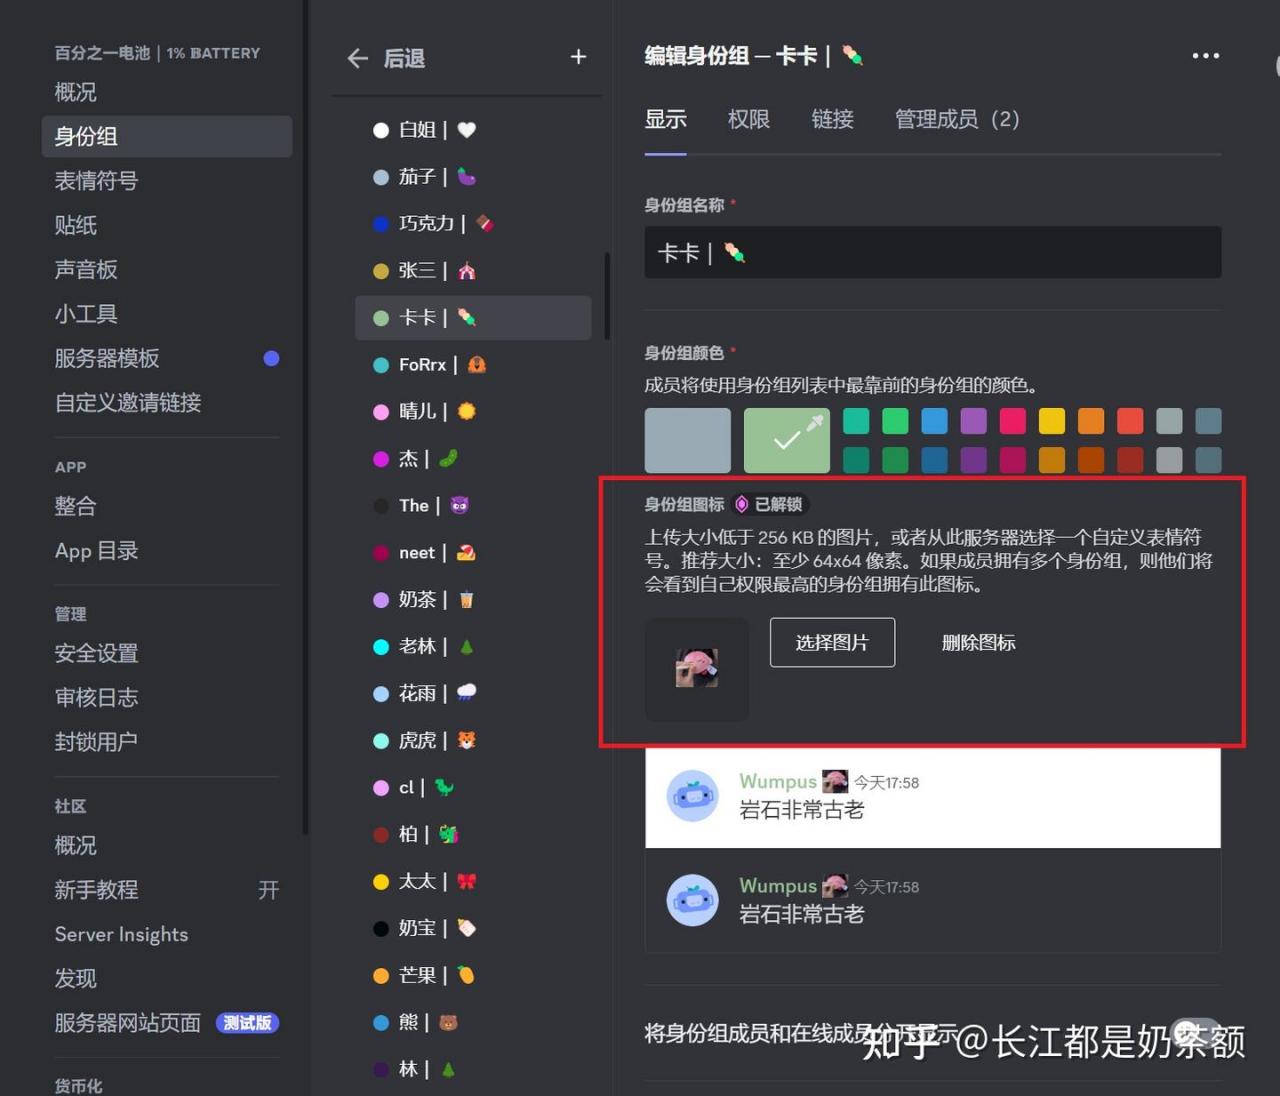This screenshot has width=1280, height=1096.
Task: Select the 芒果 role
Action: (x=473, y=975)
